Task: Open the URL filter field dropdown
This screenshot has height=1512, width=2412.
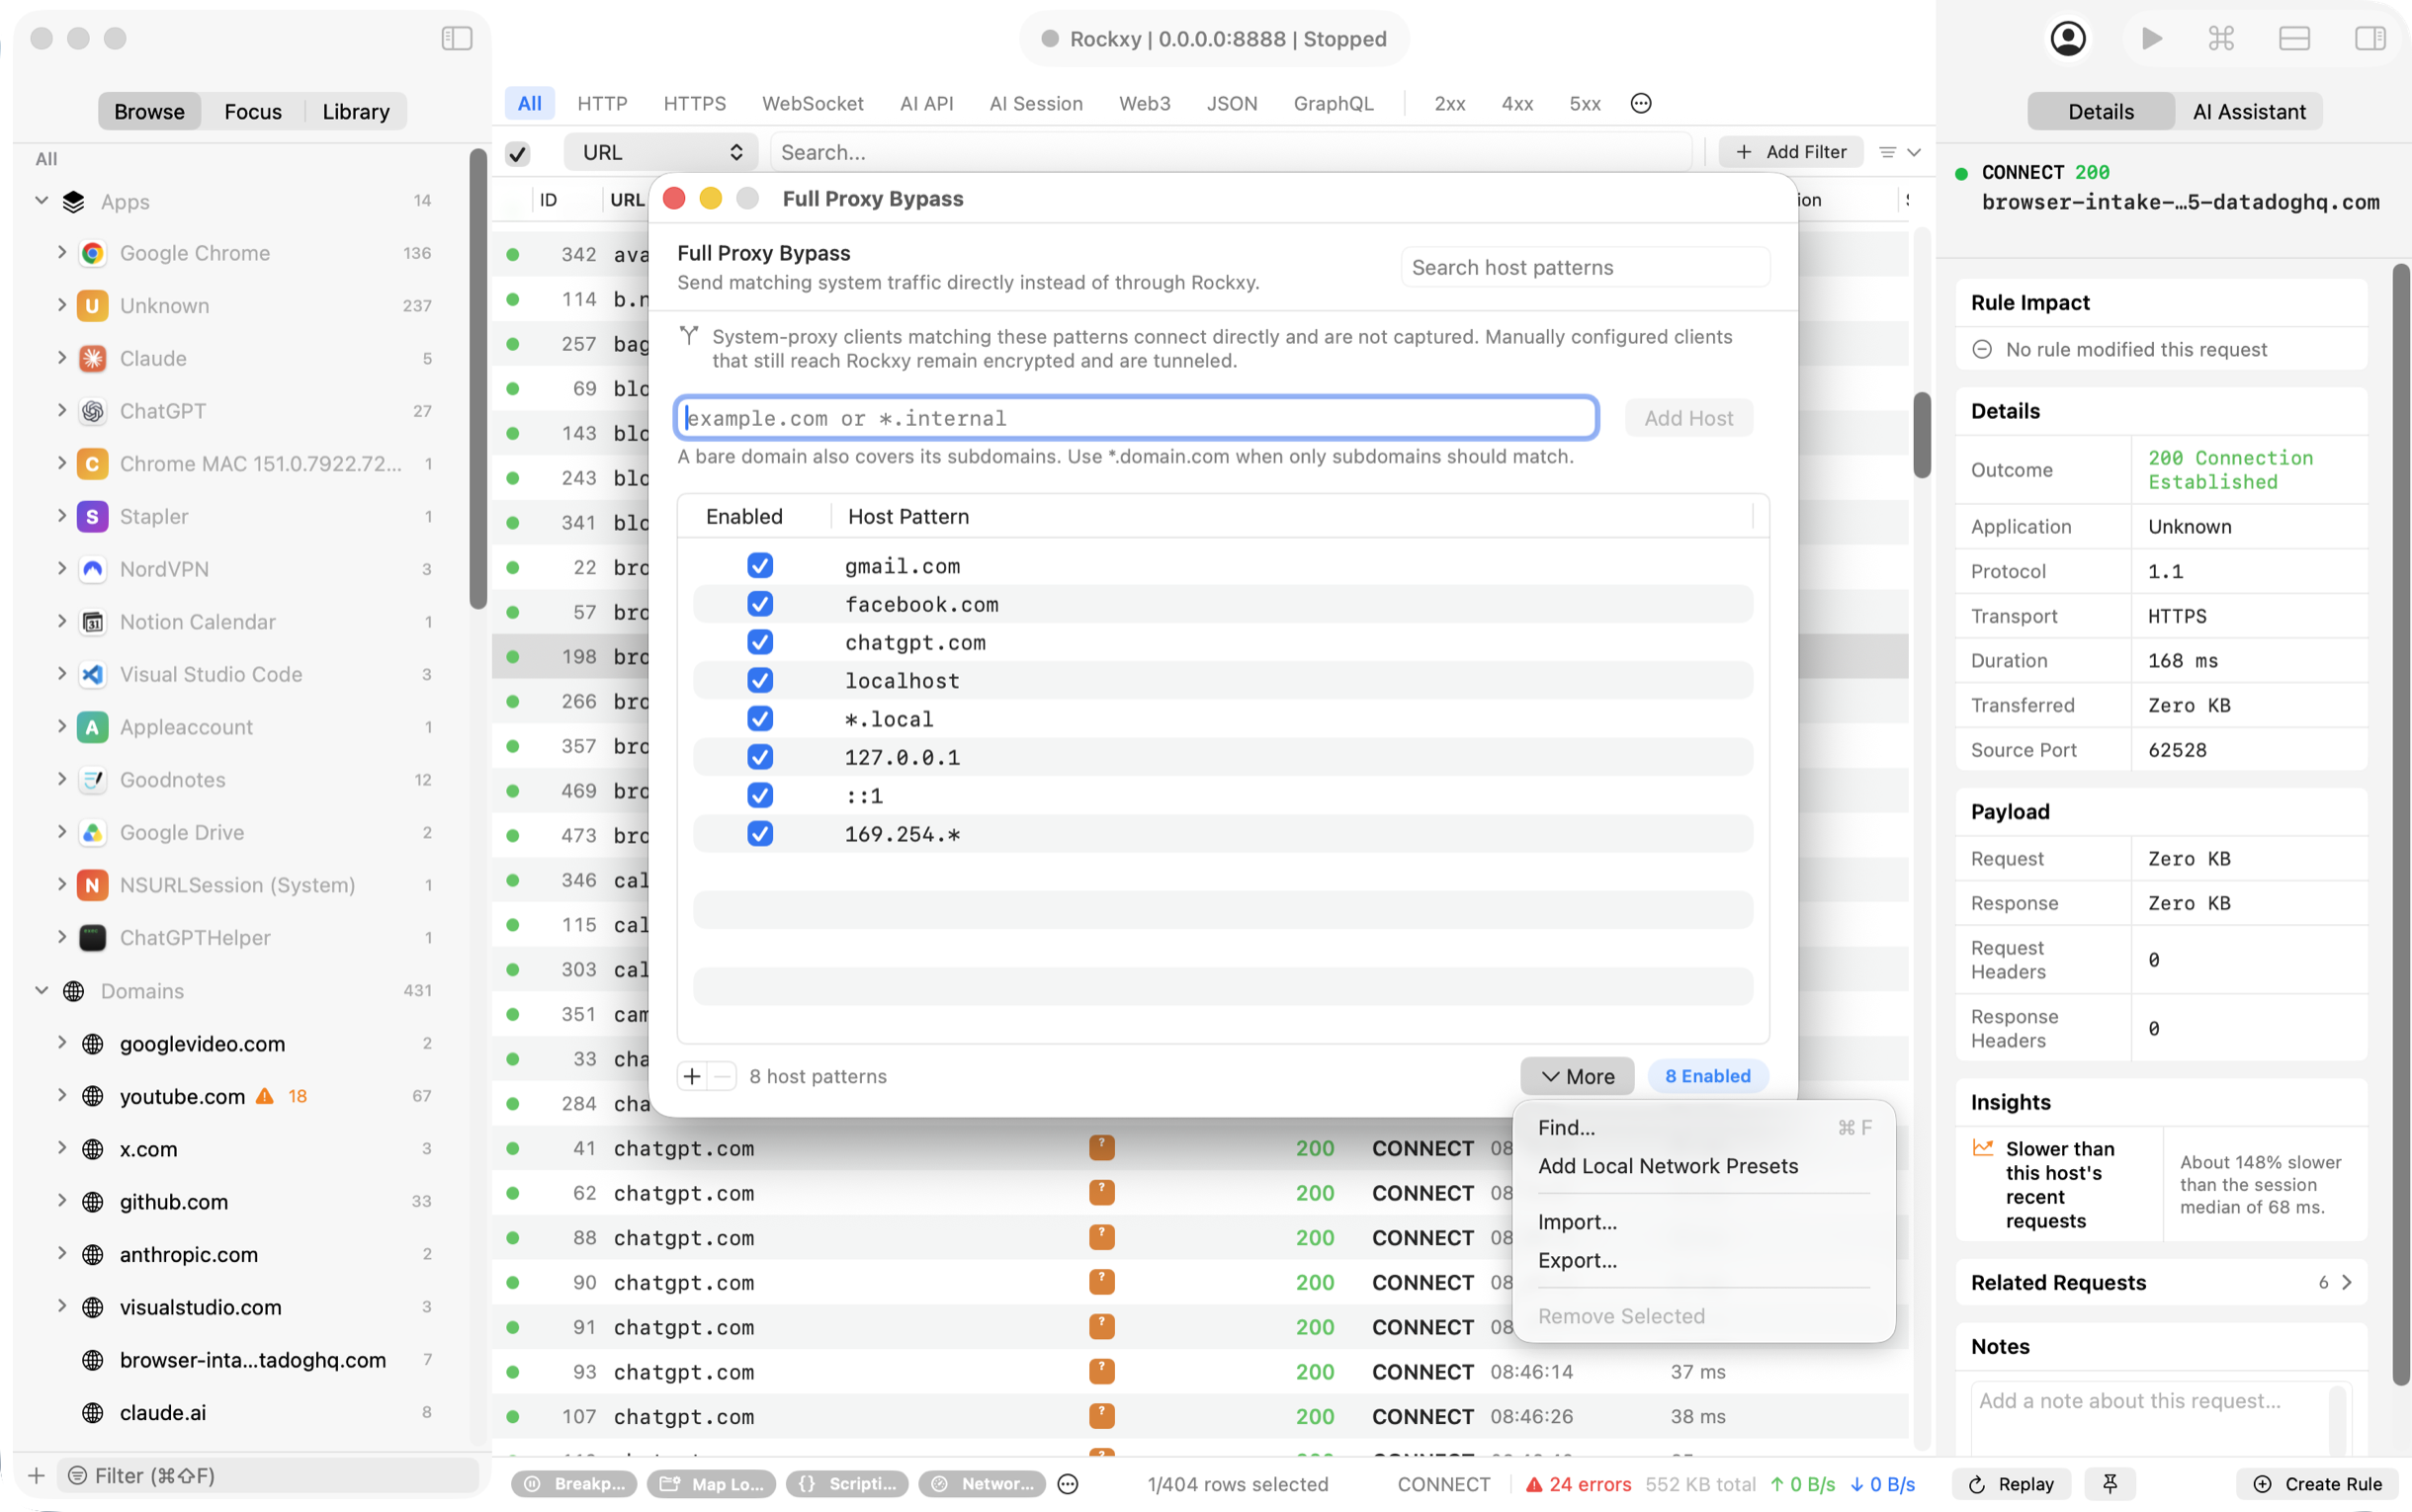Action: tap(661, 152)
